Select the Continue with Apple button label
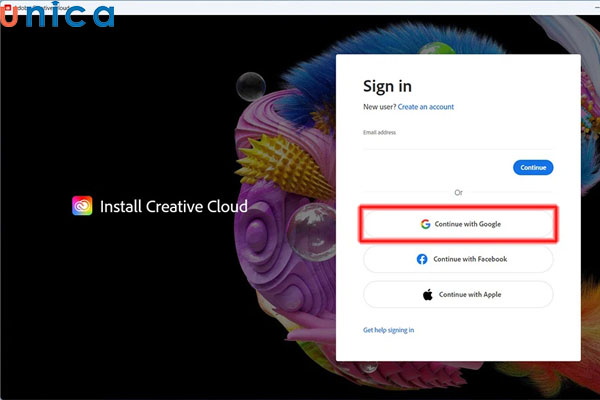 tap(468, 294)
